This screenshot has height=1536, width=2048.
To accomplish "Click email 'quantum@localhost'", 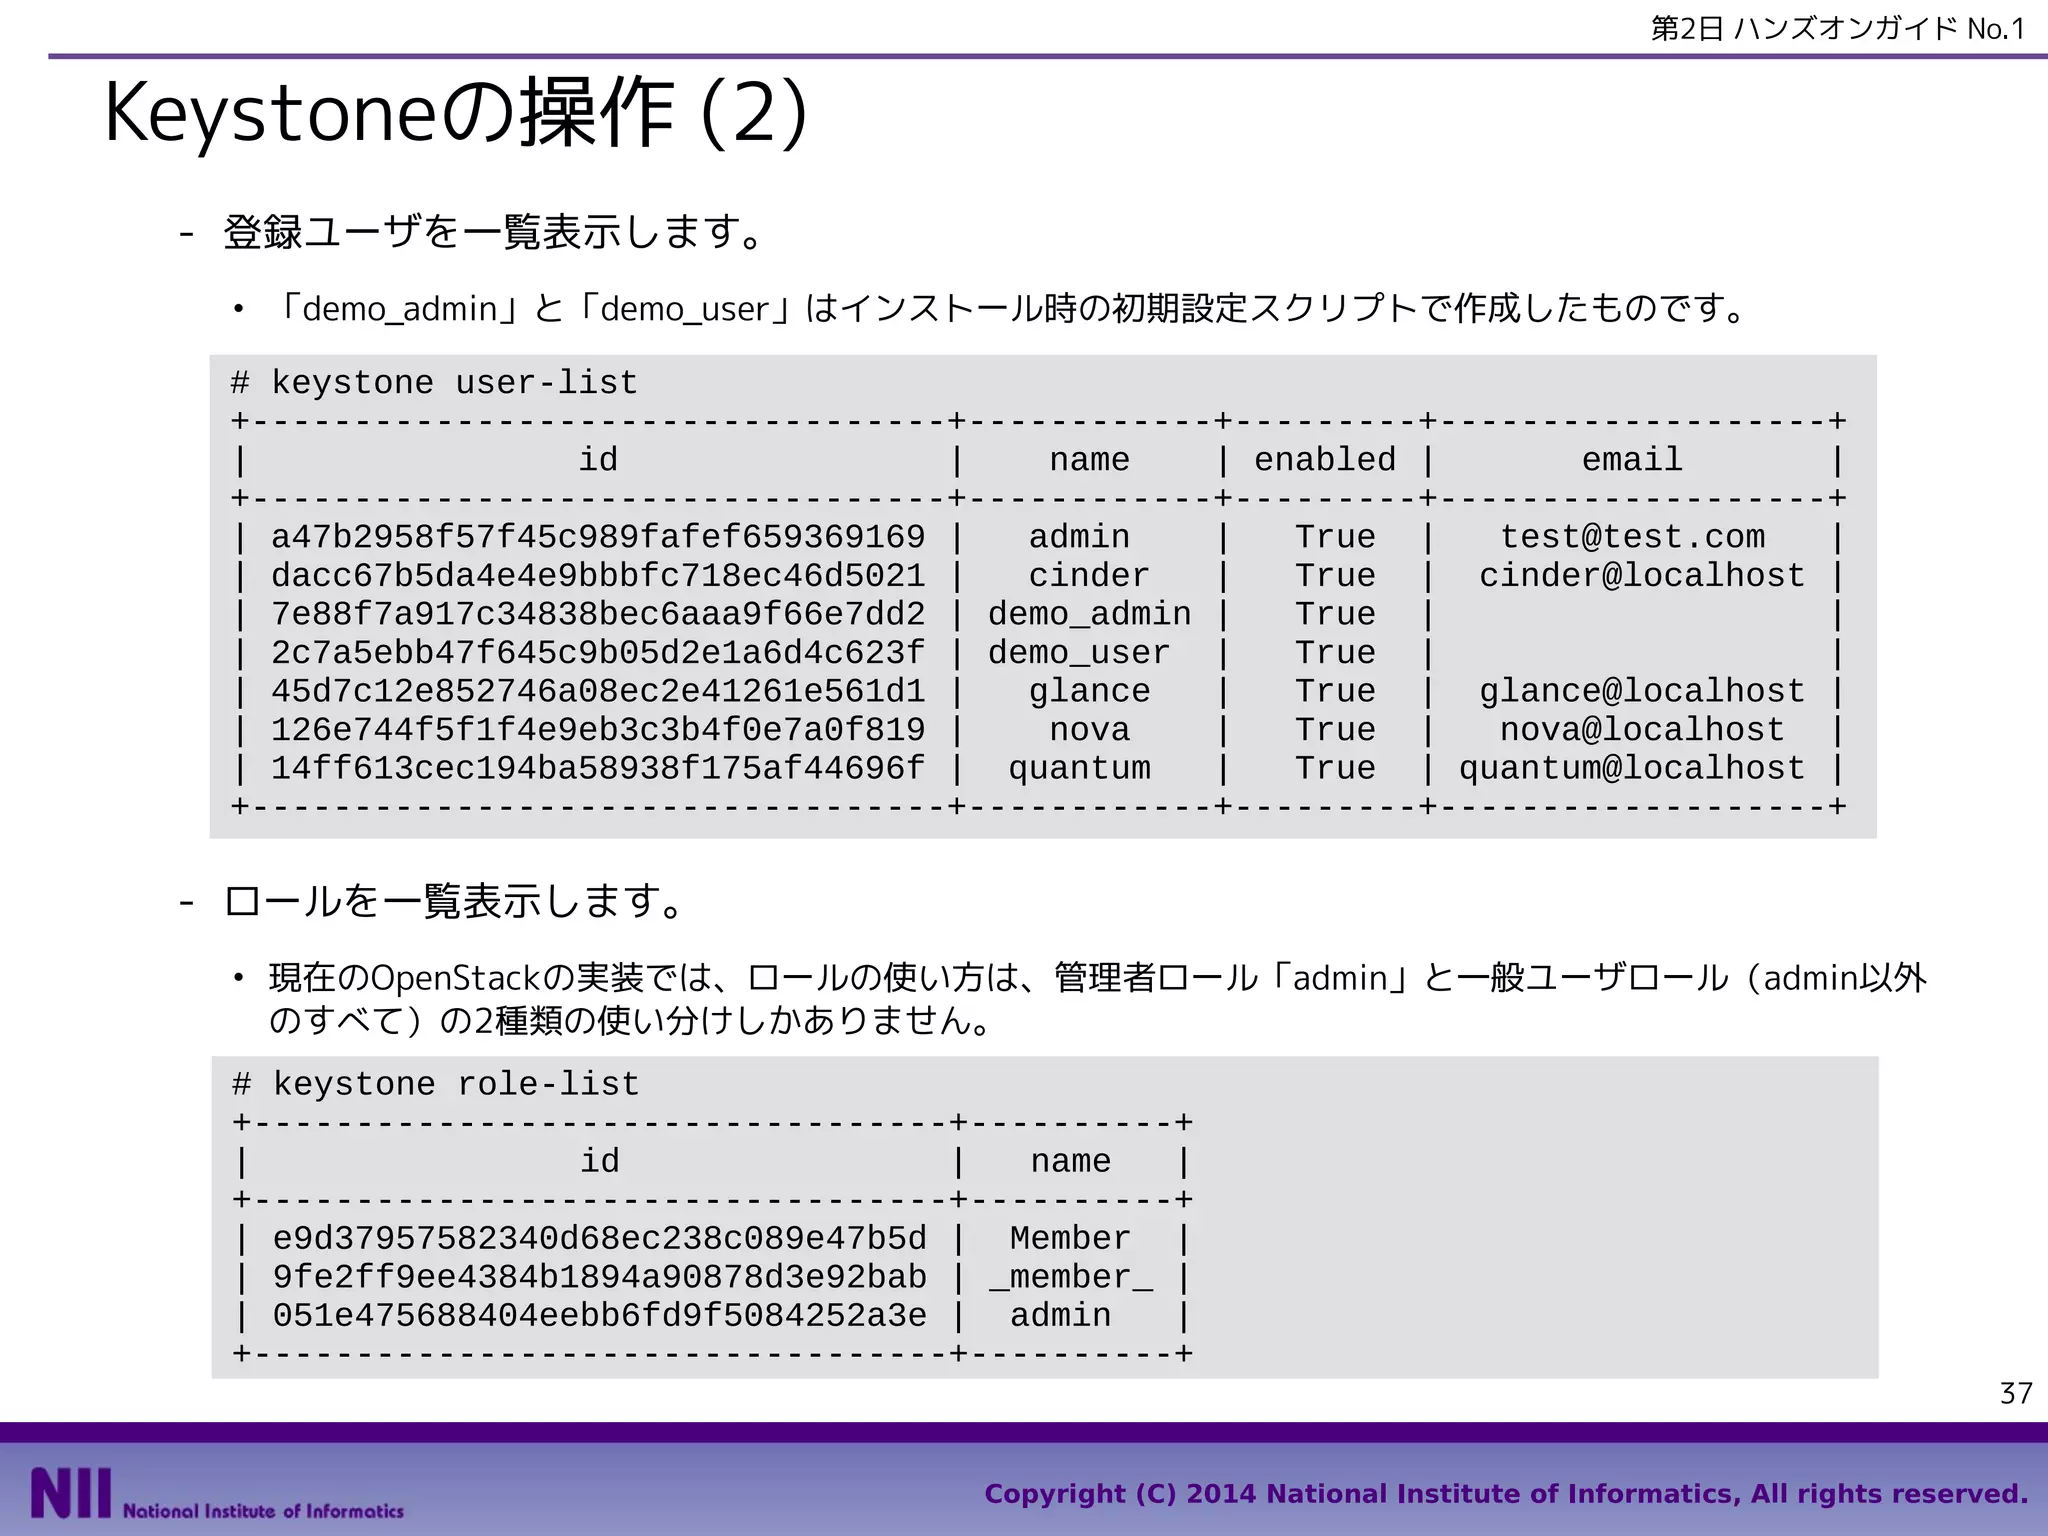I will (1632, 768).
